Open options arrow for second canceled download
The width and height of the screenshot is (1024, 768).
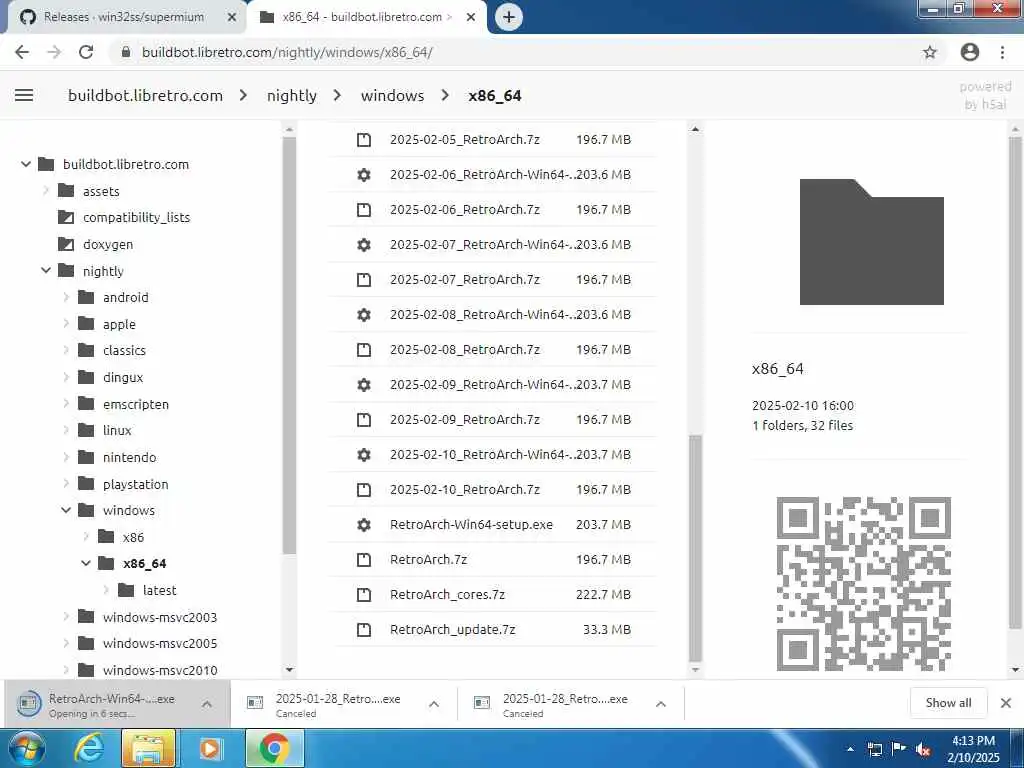tap(660, 704)
